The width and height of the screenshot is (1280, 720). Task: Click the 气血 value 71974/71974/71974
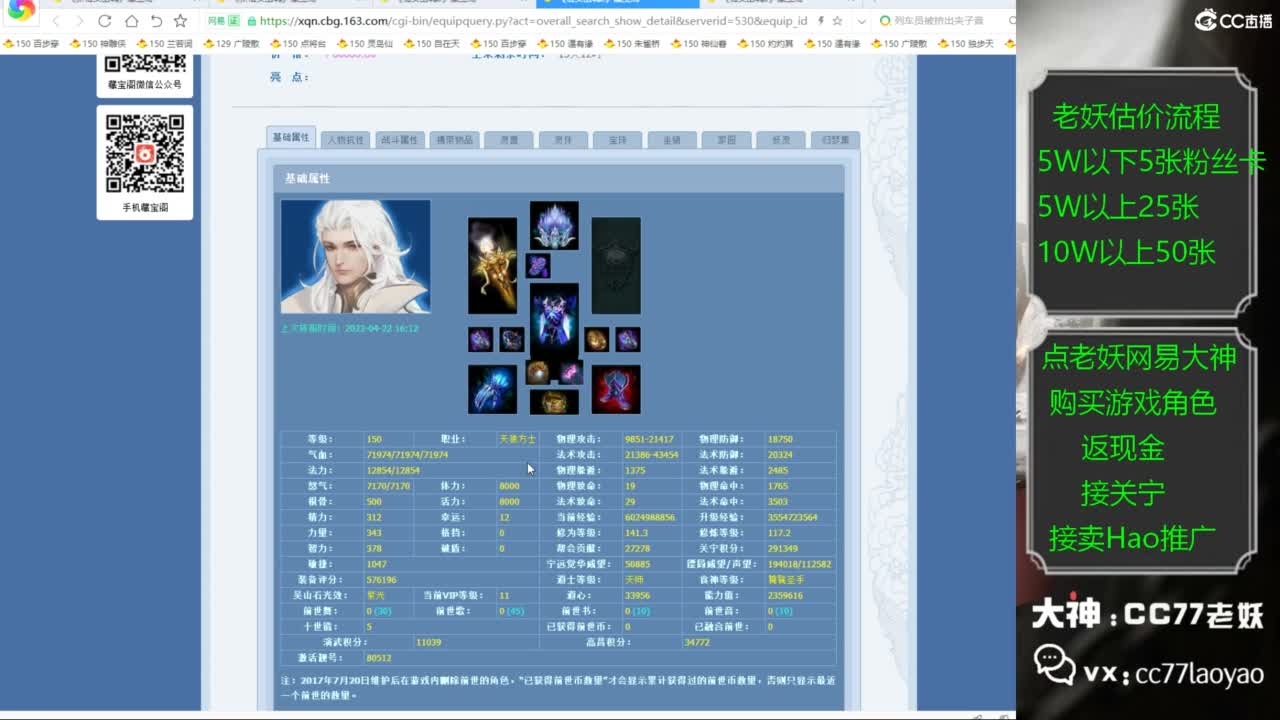point(407,455)
